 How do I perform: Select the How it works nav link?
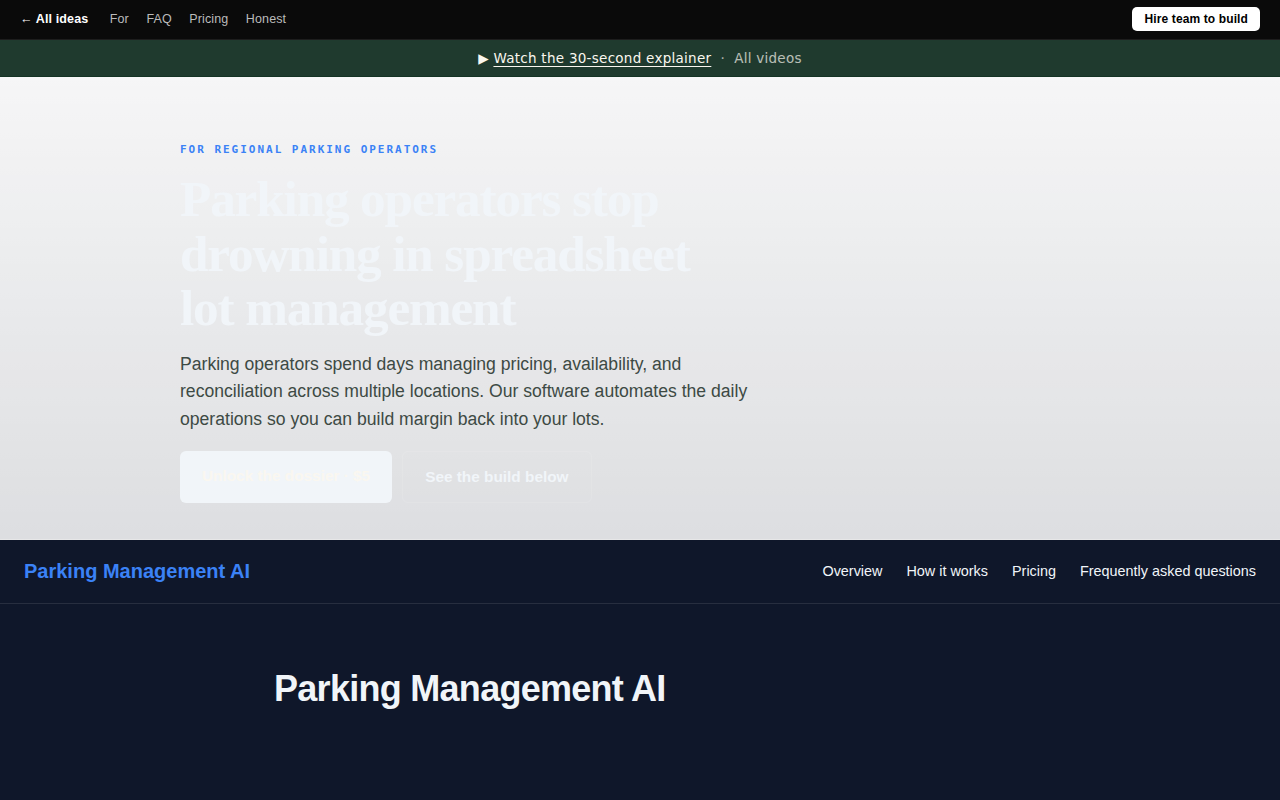pyautogui.click(x=947, y=571)
